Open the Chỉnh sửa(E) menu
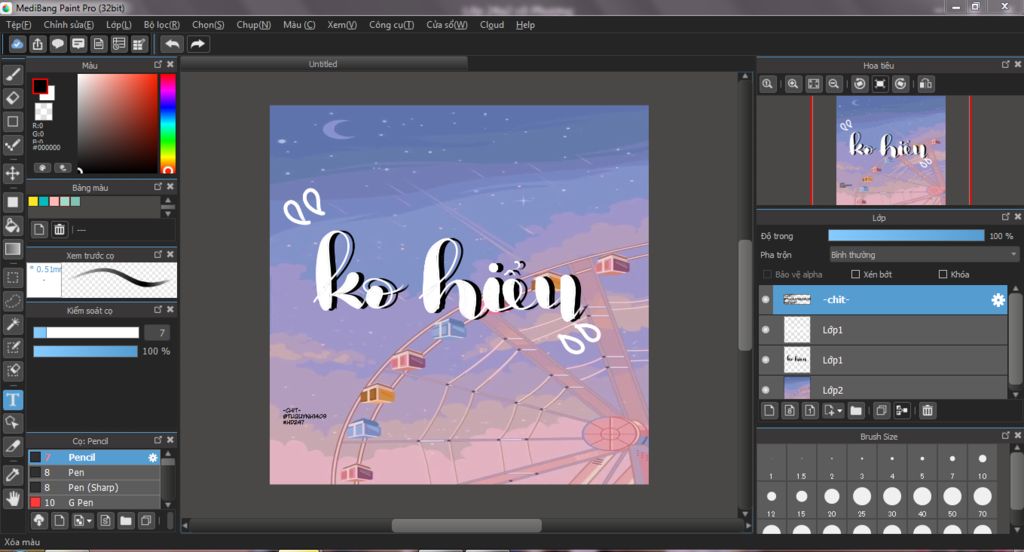Screen dimensions: 1024x552 pos(69,25)
